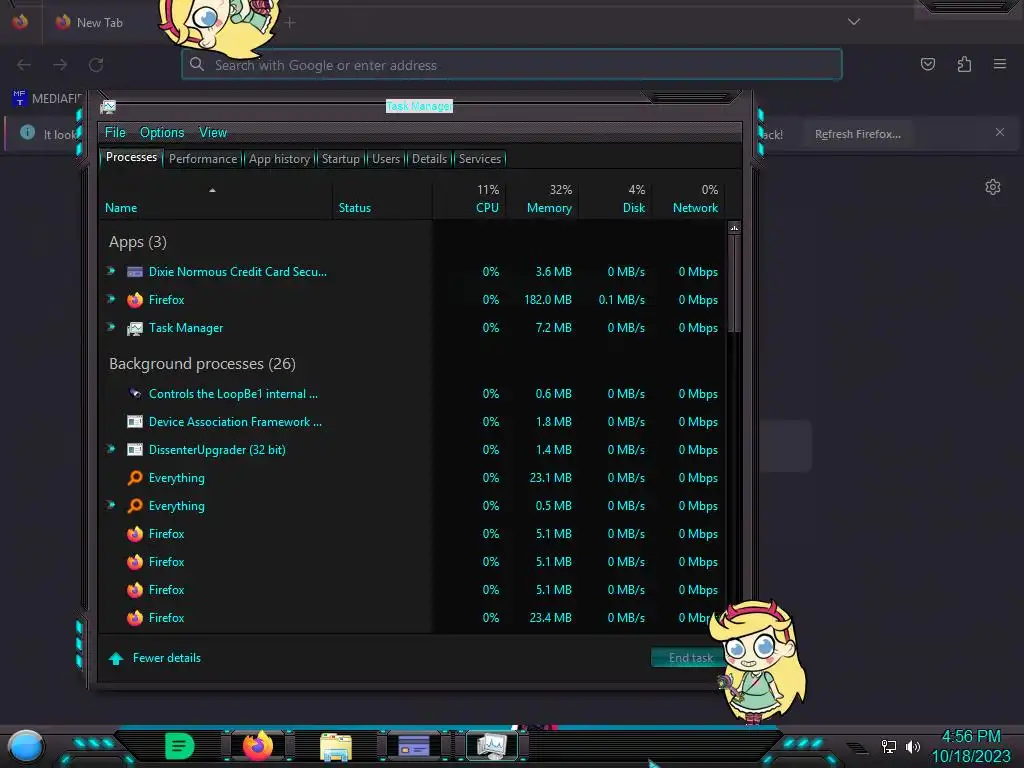Select the Controls the LoopBe1 internal row

(413, 393)
